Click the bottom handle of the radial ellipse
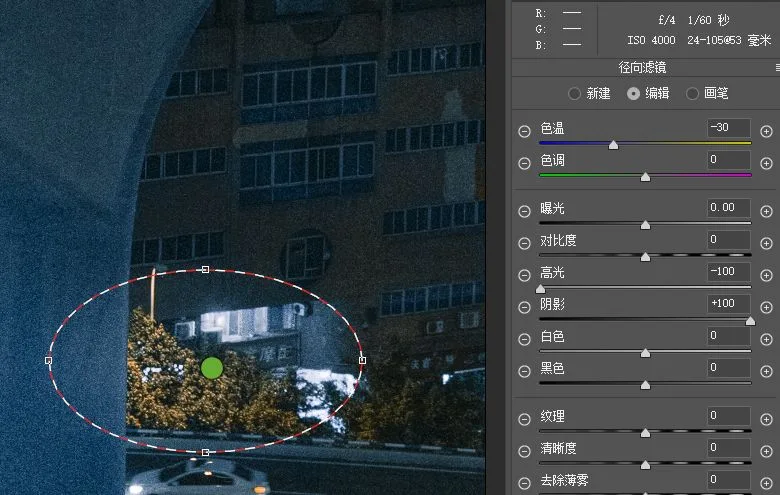This screenshot has height=495, width=780. 205,452
